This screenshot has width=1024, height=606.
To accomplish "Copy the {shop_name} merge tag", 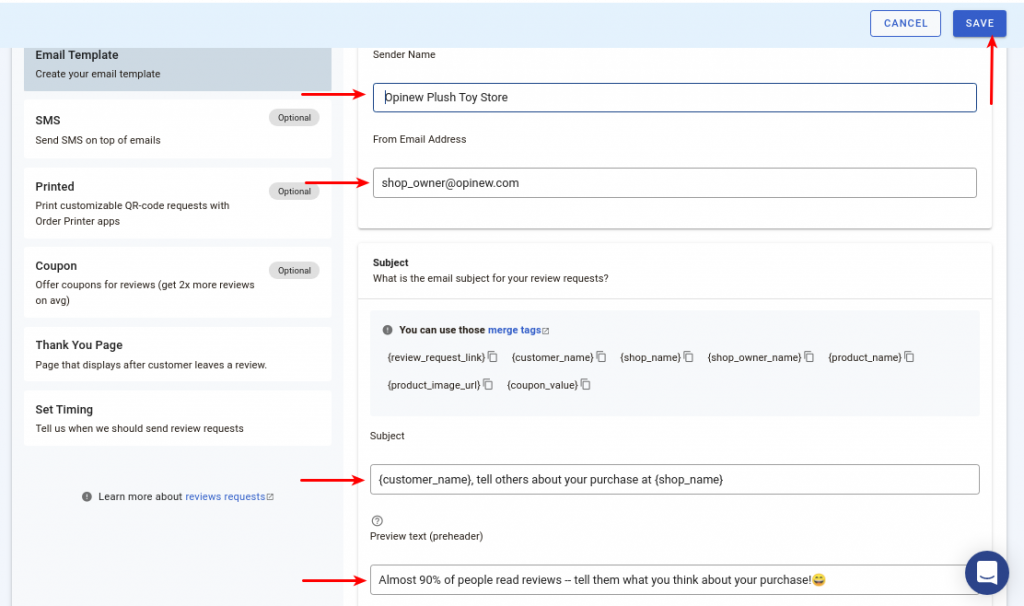I will pyautogui.click(x=688, y=357).
